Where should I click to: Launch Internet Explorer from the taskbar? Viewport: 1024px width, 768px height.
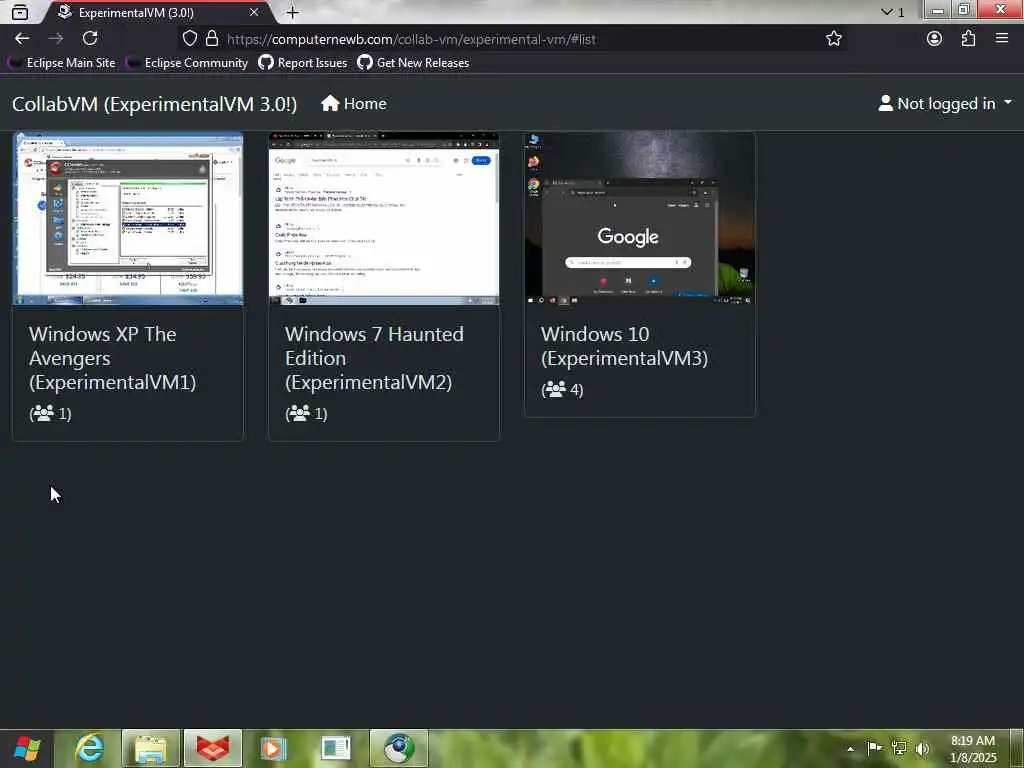pyautogui.click(x=89, y=748)
